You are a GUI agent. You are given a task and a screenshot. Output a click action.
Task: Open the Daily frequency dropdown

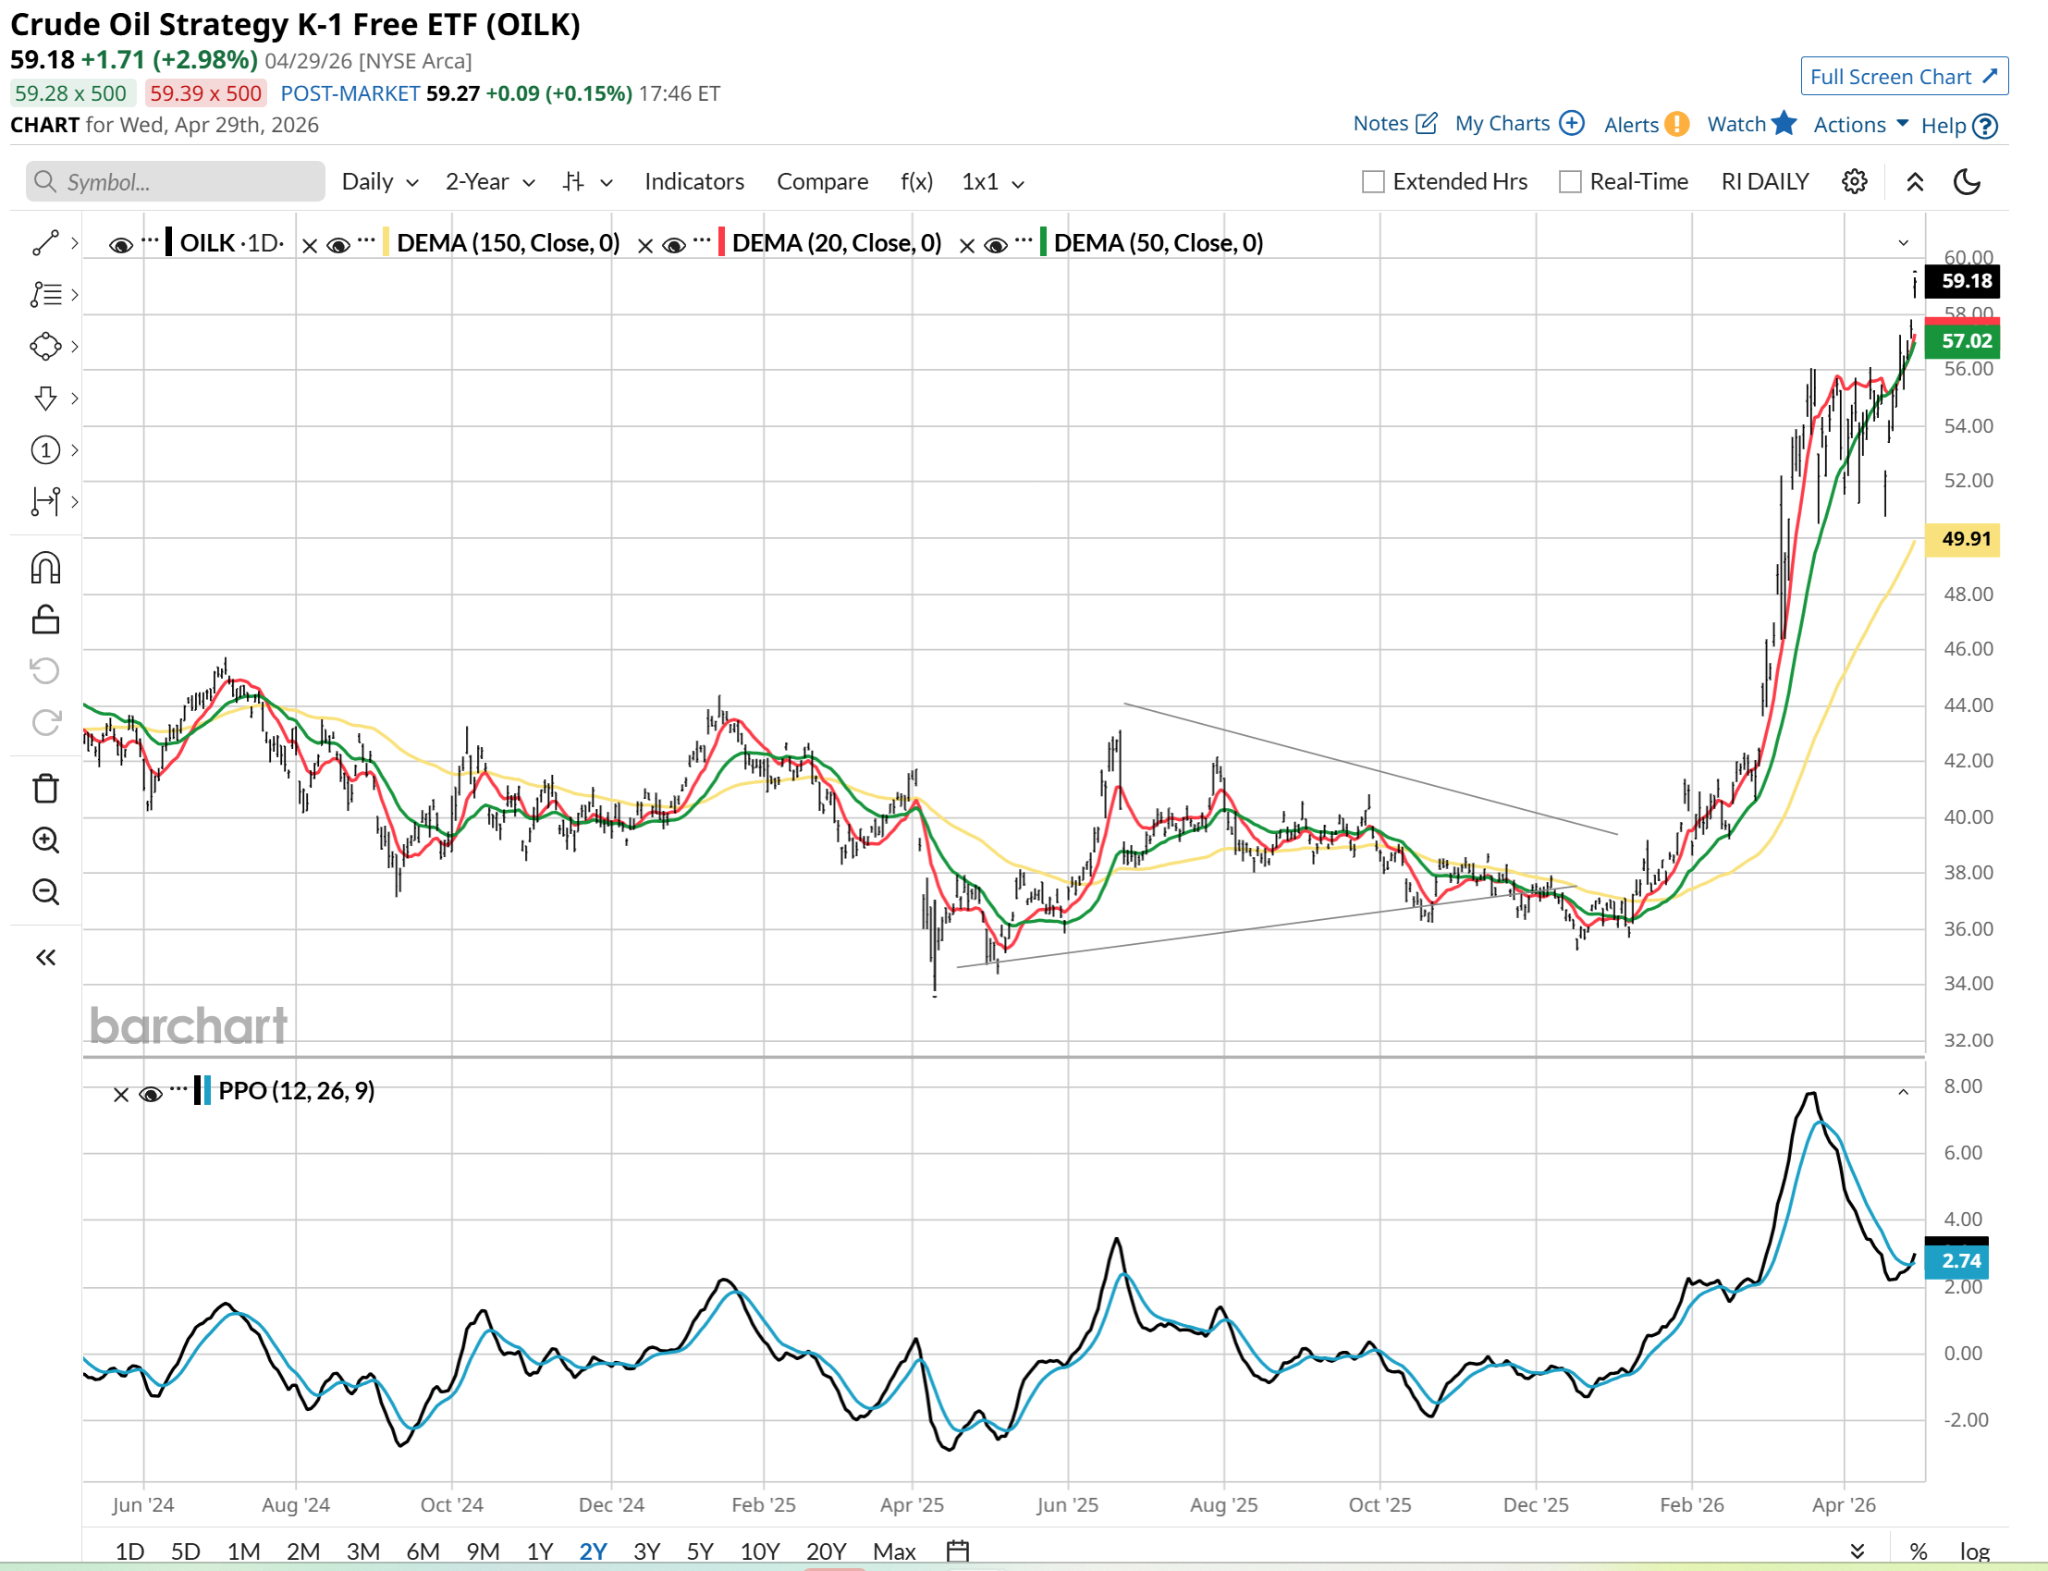[x=379, y=182]
